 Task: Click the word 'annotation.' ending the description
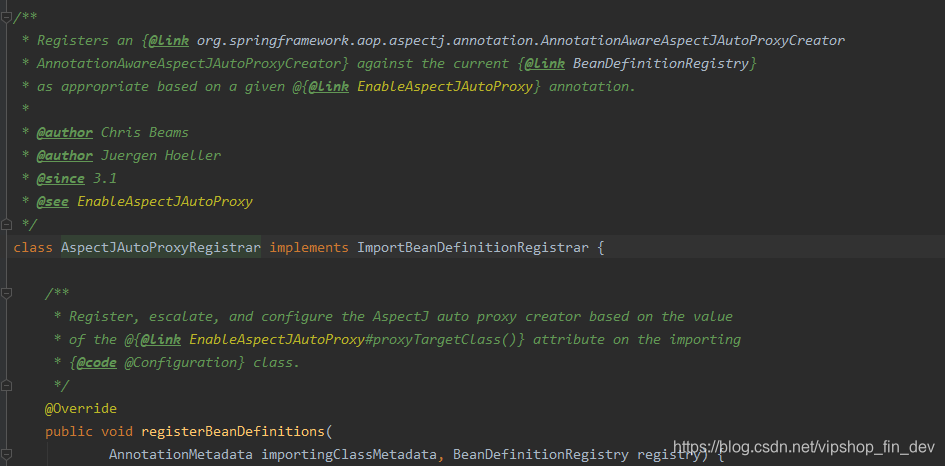(592, 86)
